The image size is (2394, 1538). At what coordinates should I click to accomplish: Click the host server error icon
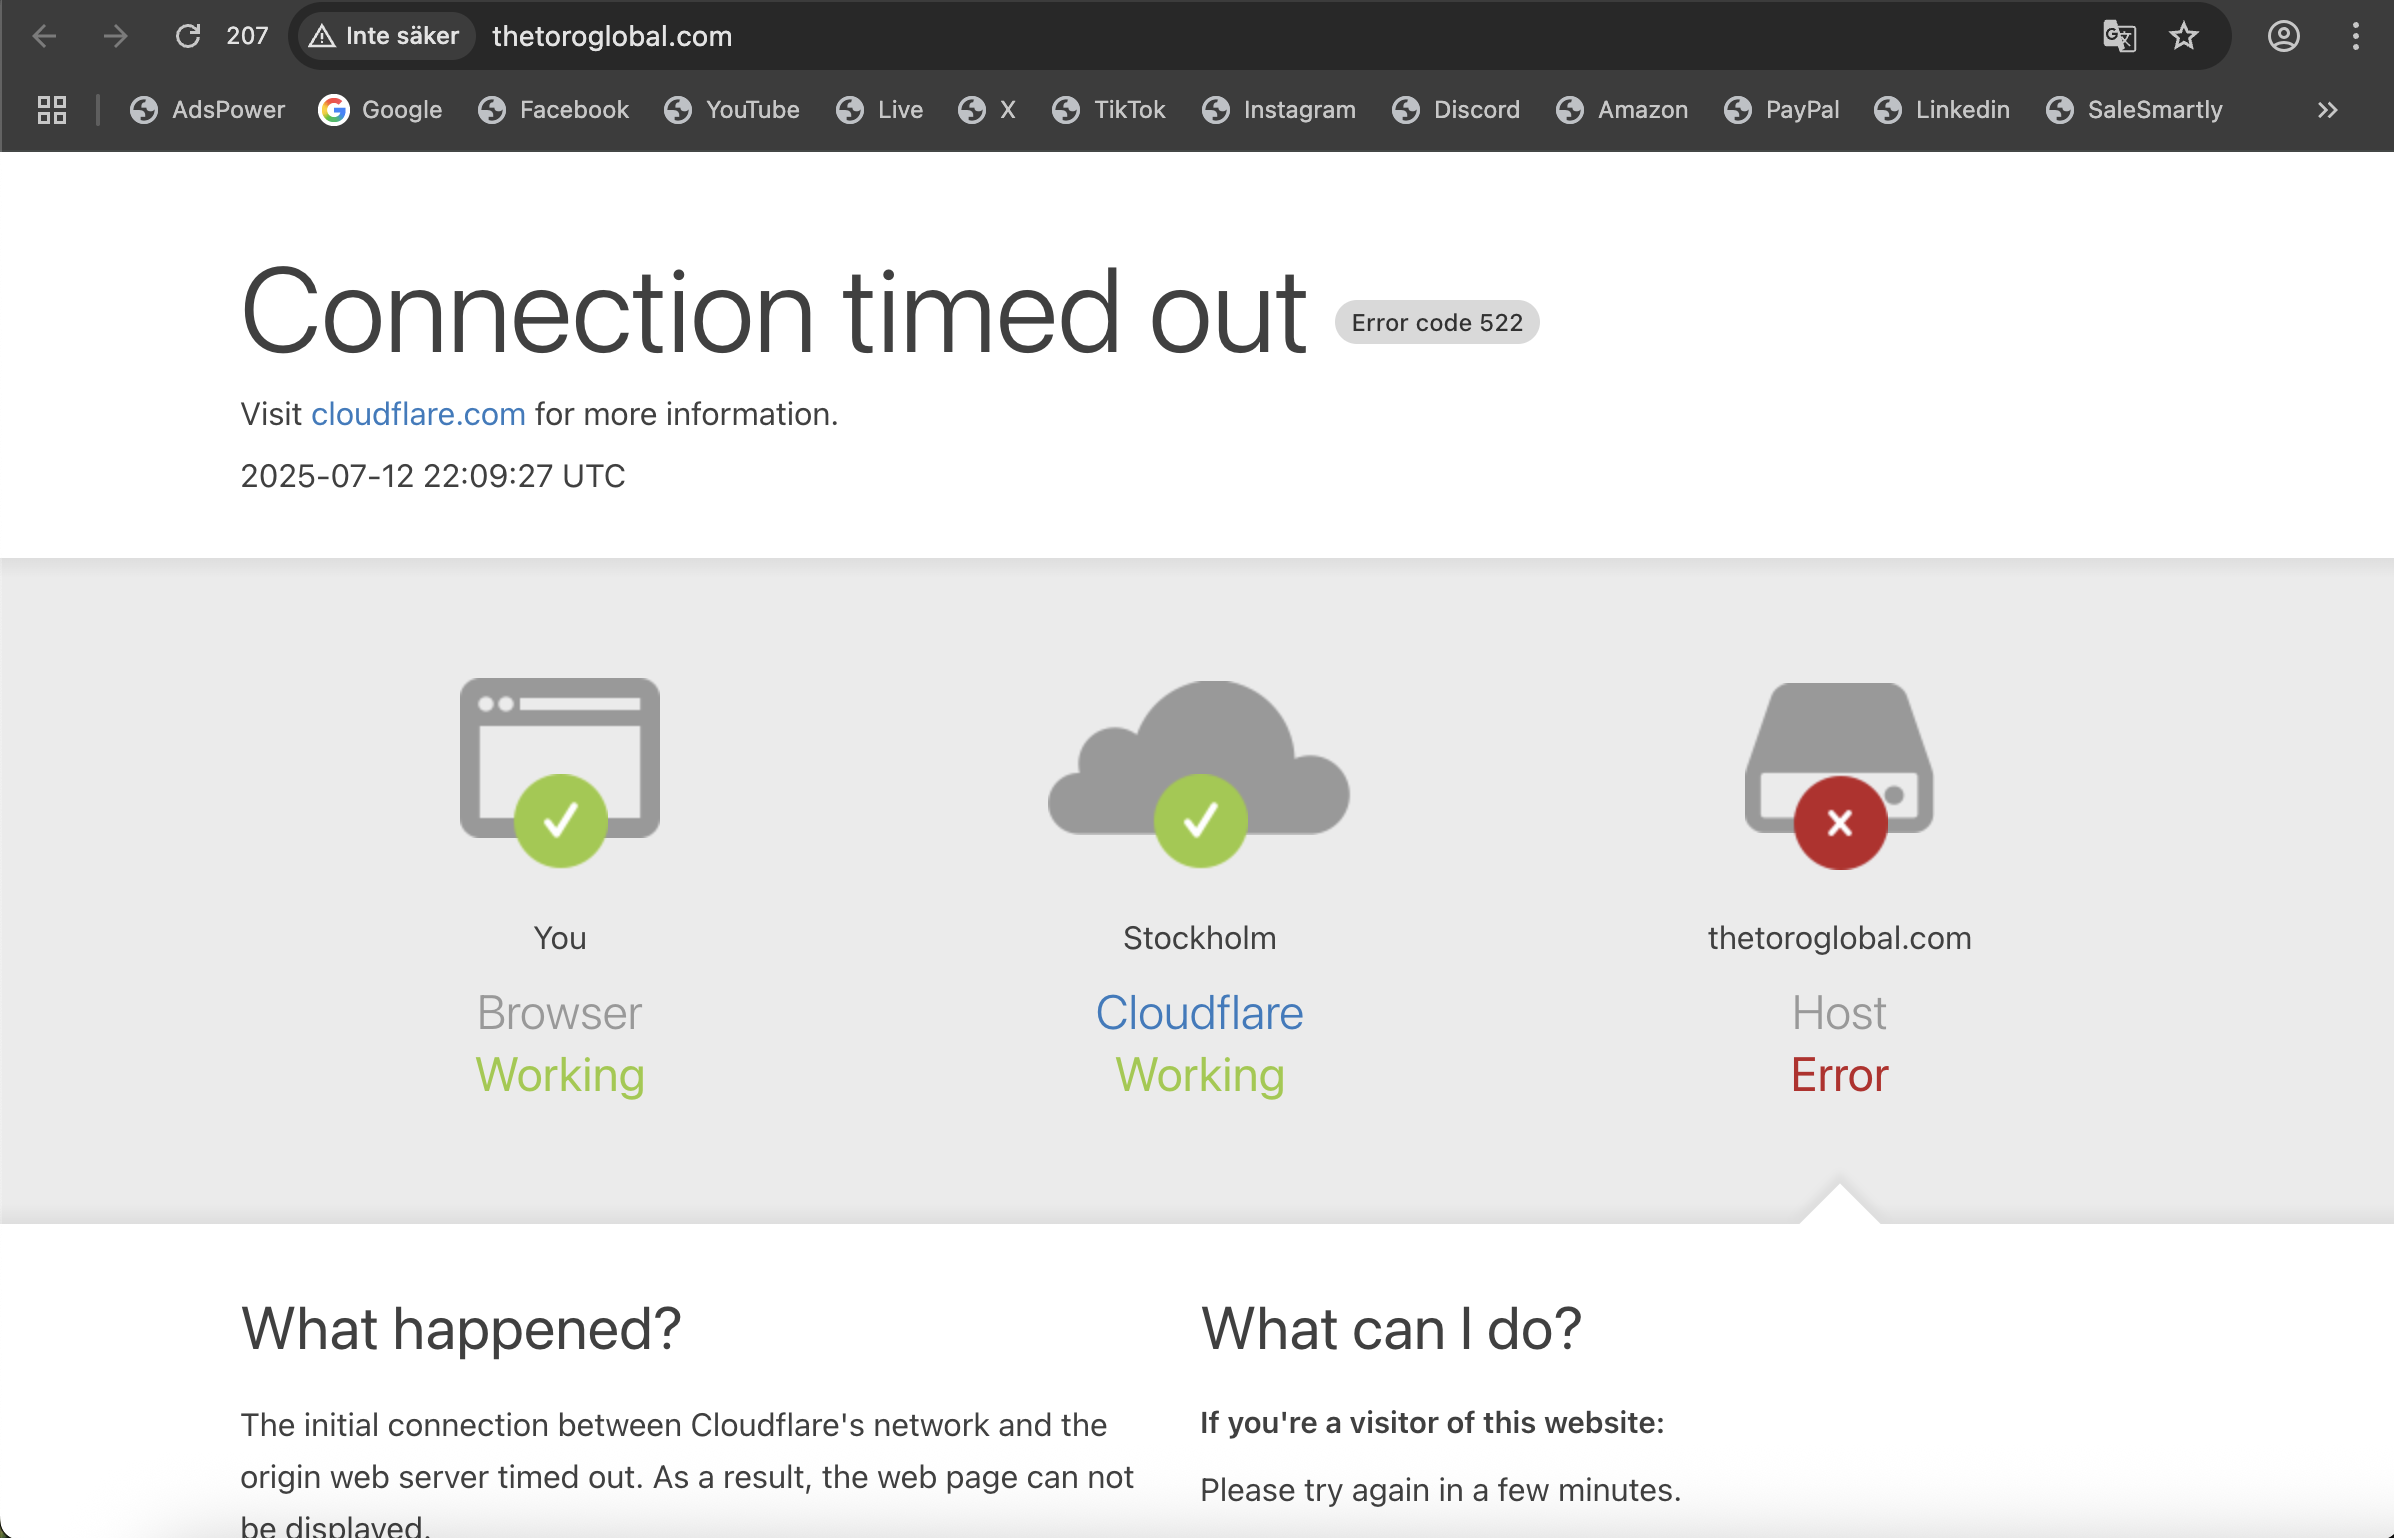[x=1839, y=776]
